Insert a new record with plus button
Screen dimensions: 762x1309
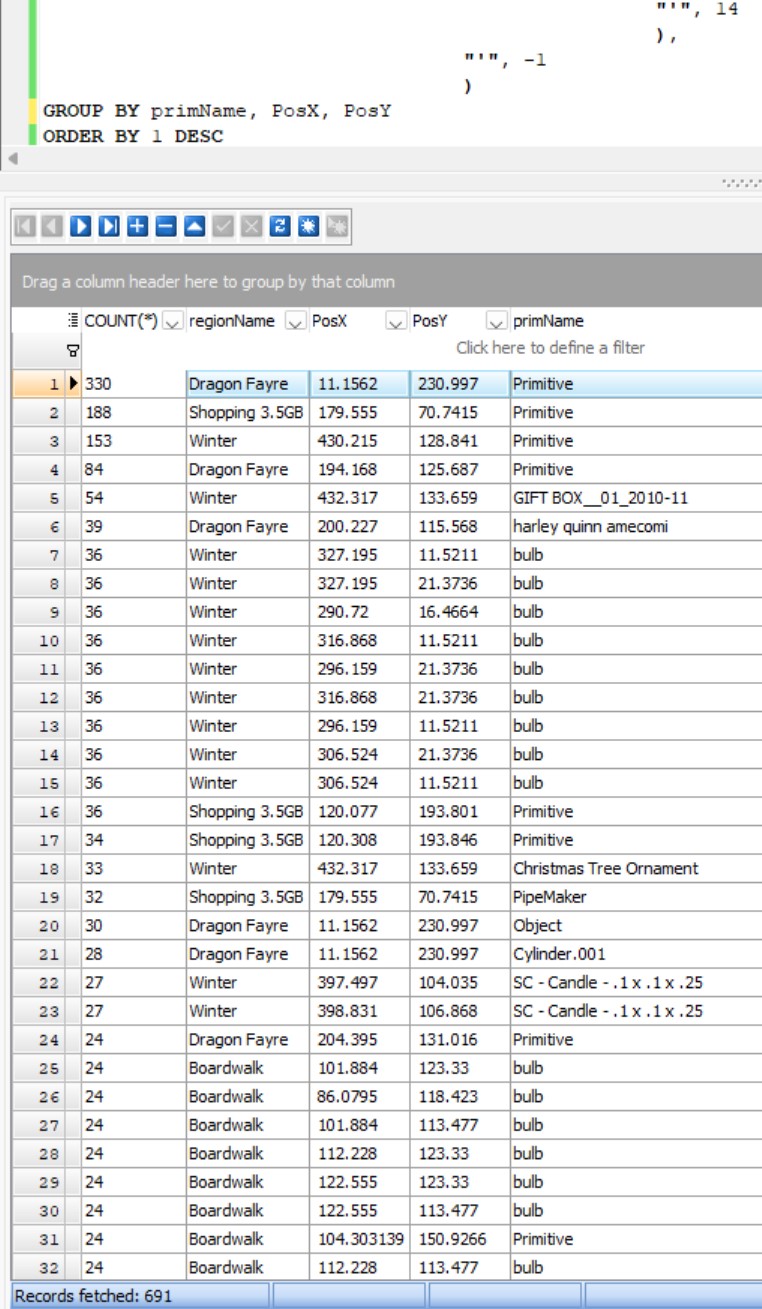(138, 226)
